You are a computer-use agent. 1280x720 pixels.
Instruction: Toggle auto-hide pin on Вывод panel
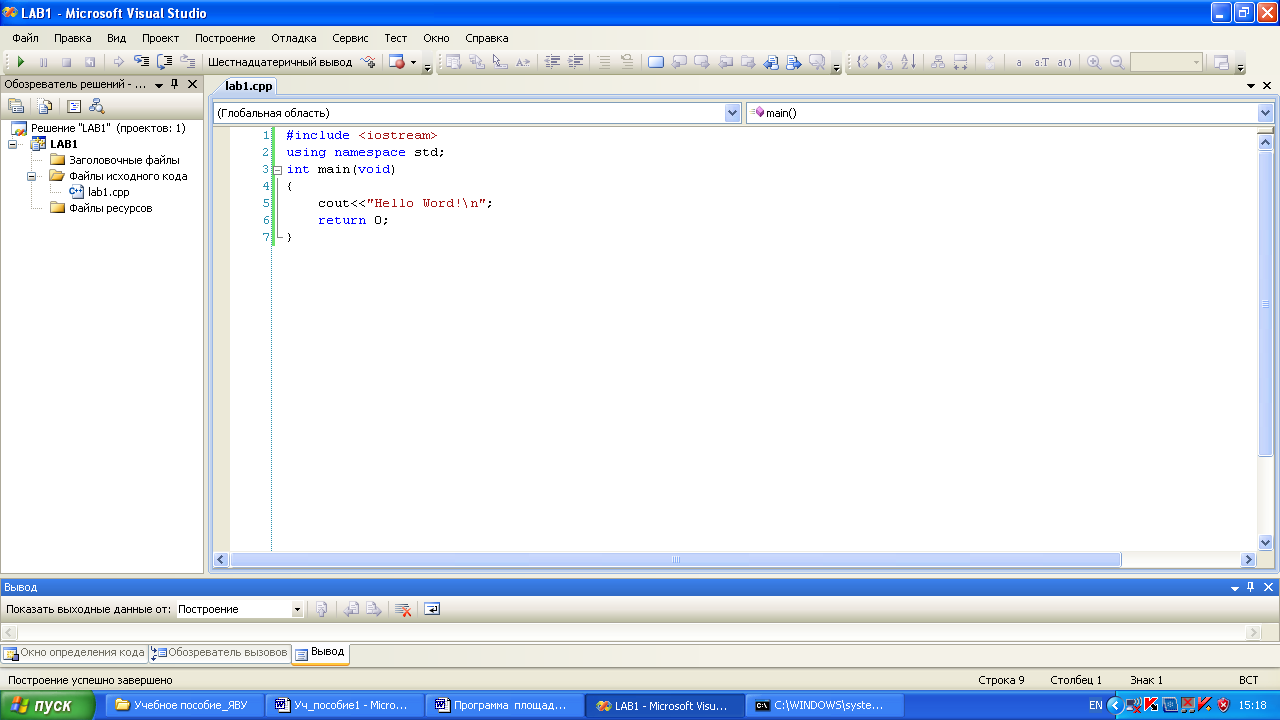coord(1250,587)
